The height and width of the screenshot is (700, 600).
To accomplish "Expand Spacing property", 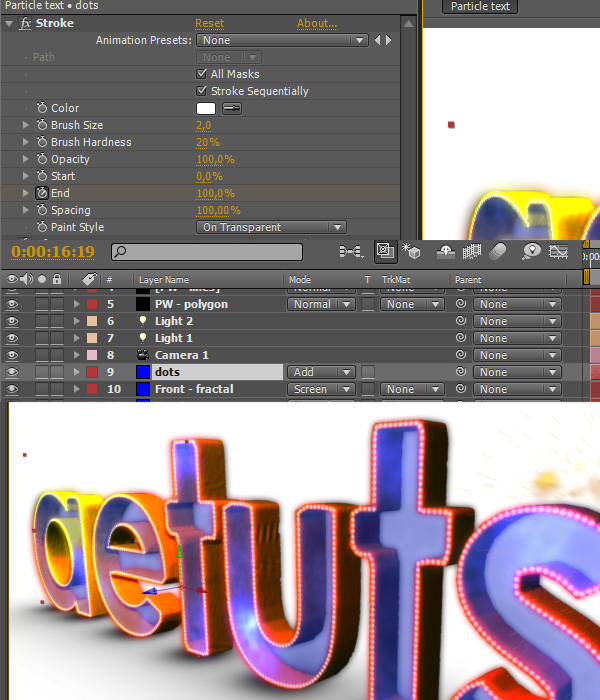I will pos(26,210).
